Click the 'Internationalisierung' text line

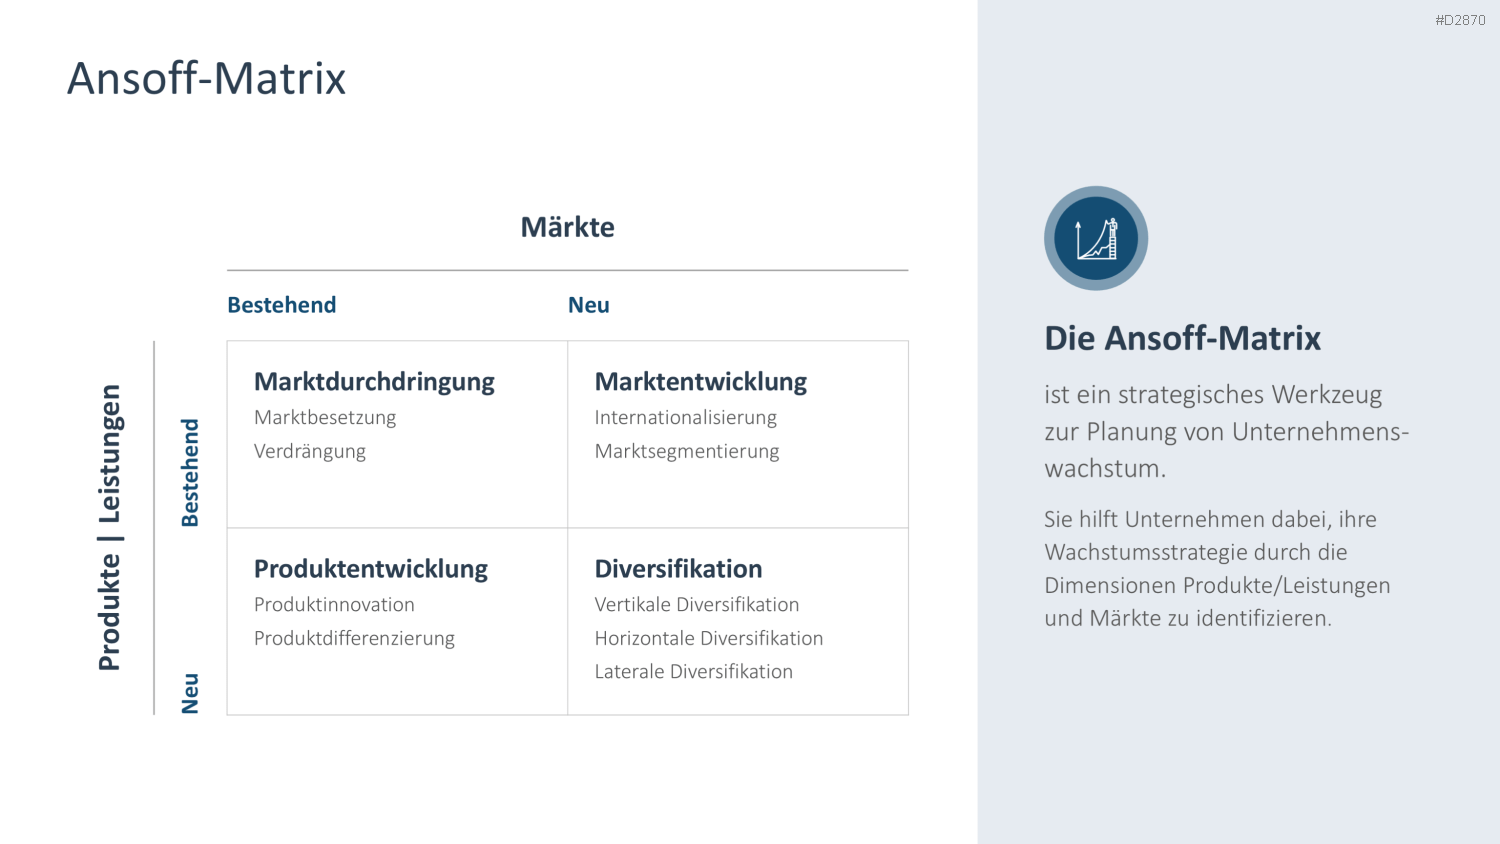pos(686,417)
